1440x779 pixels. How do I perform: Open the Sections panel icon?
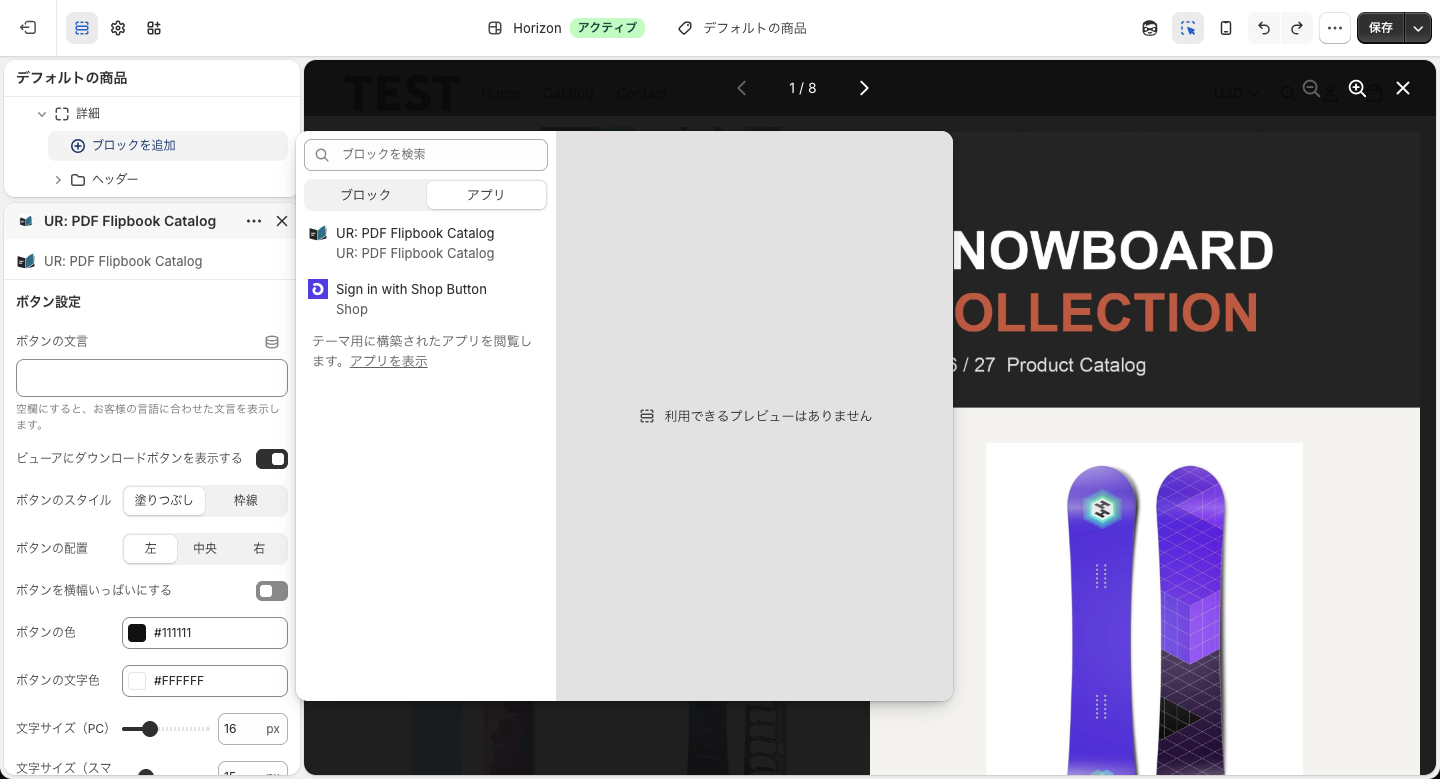pyautogui.click(x=82, y=28)
